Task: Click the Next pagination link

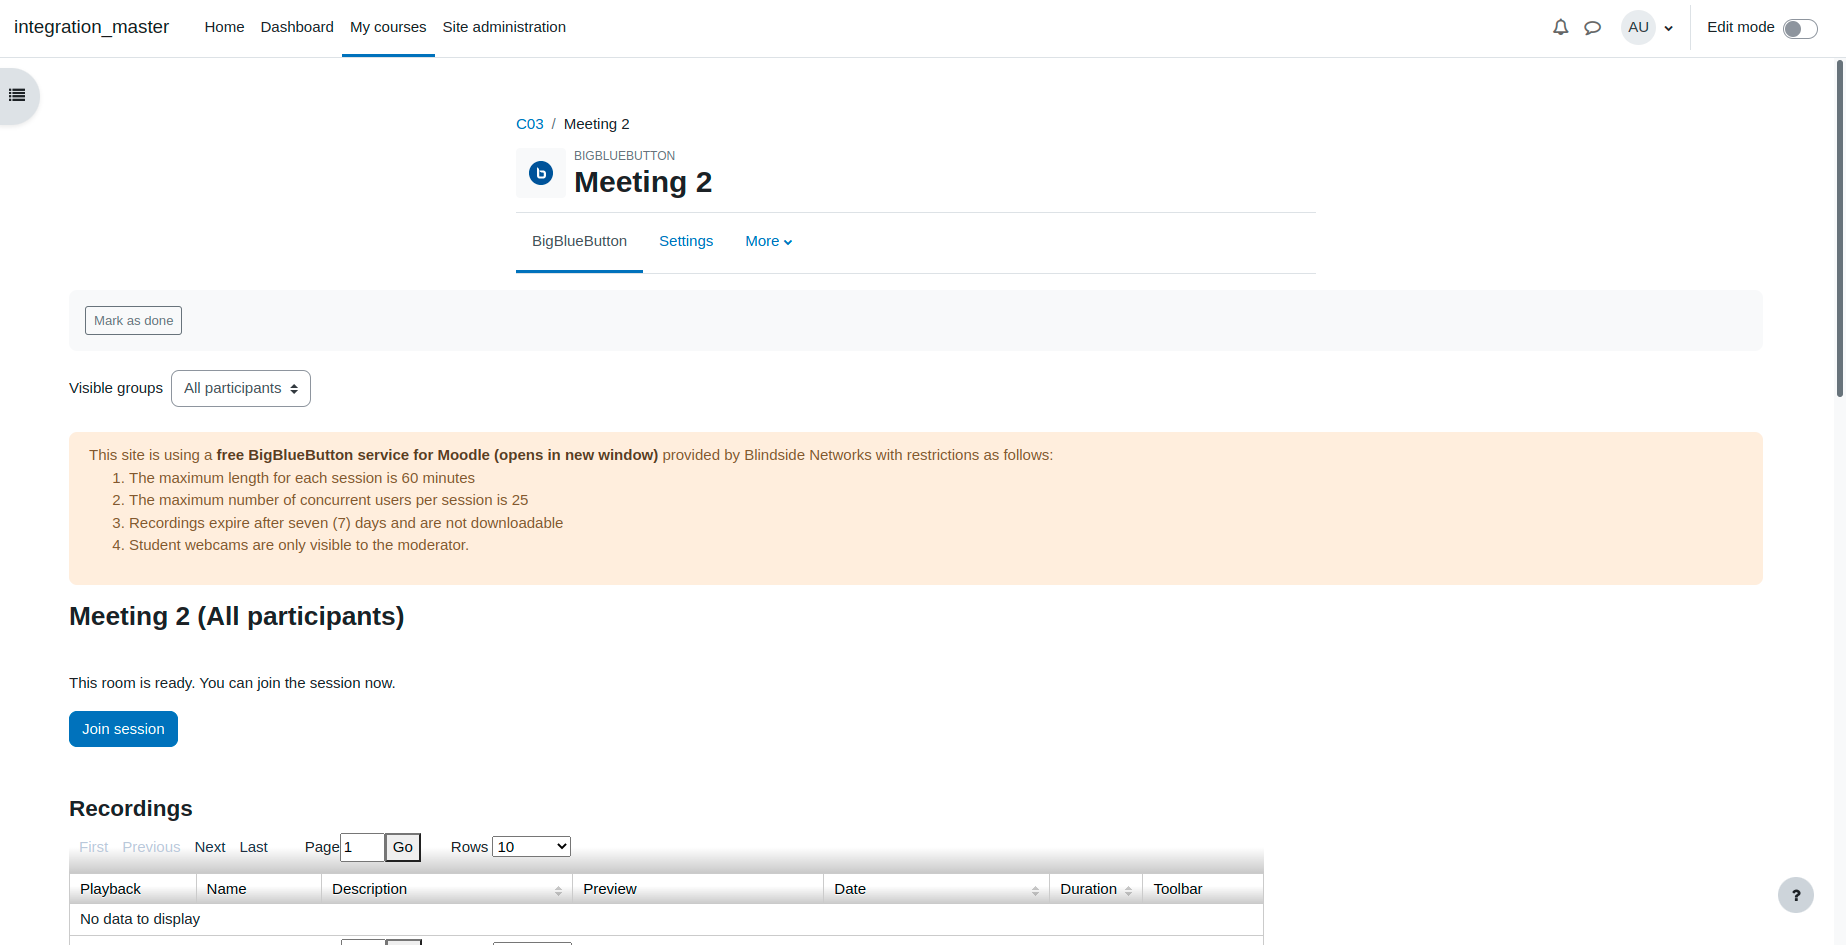Action: (210, 847)
